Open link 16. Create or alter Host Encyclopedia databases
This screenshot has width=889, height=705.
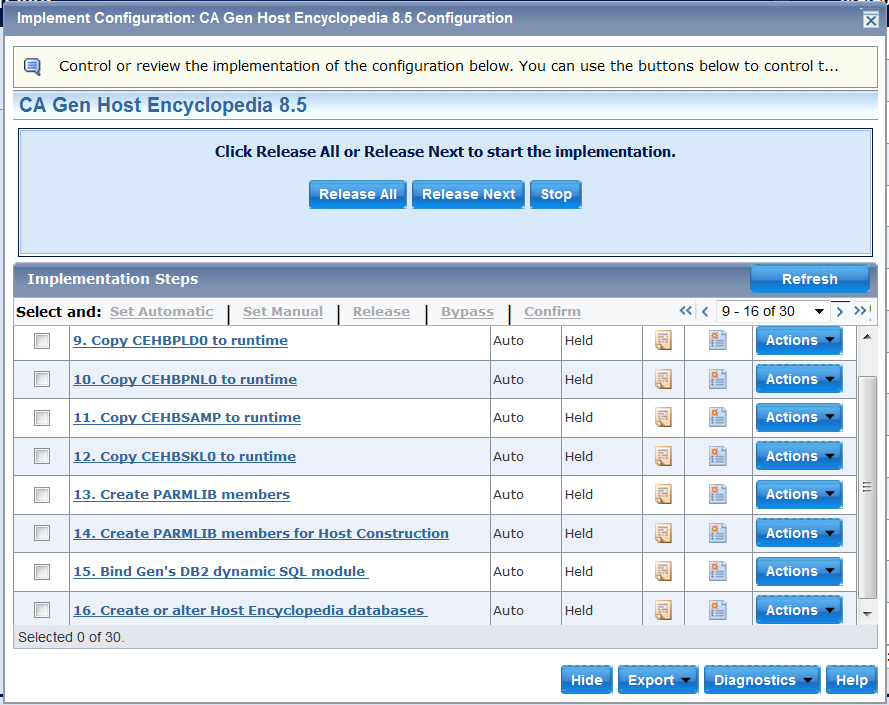[250, 611]
